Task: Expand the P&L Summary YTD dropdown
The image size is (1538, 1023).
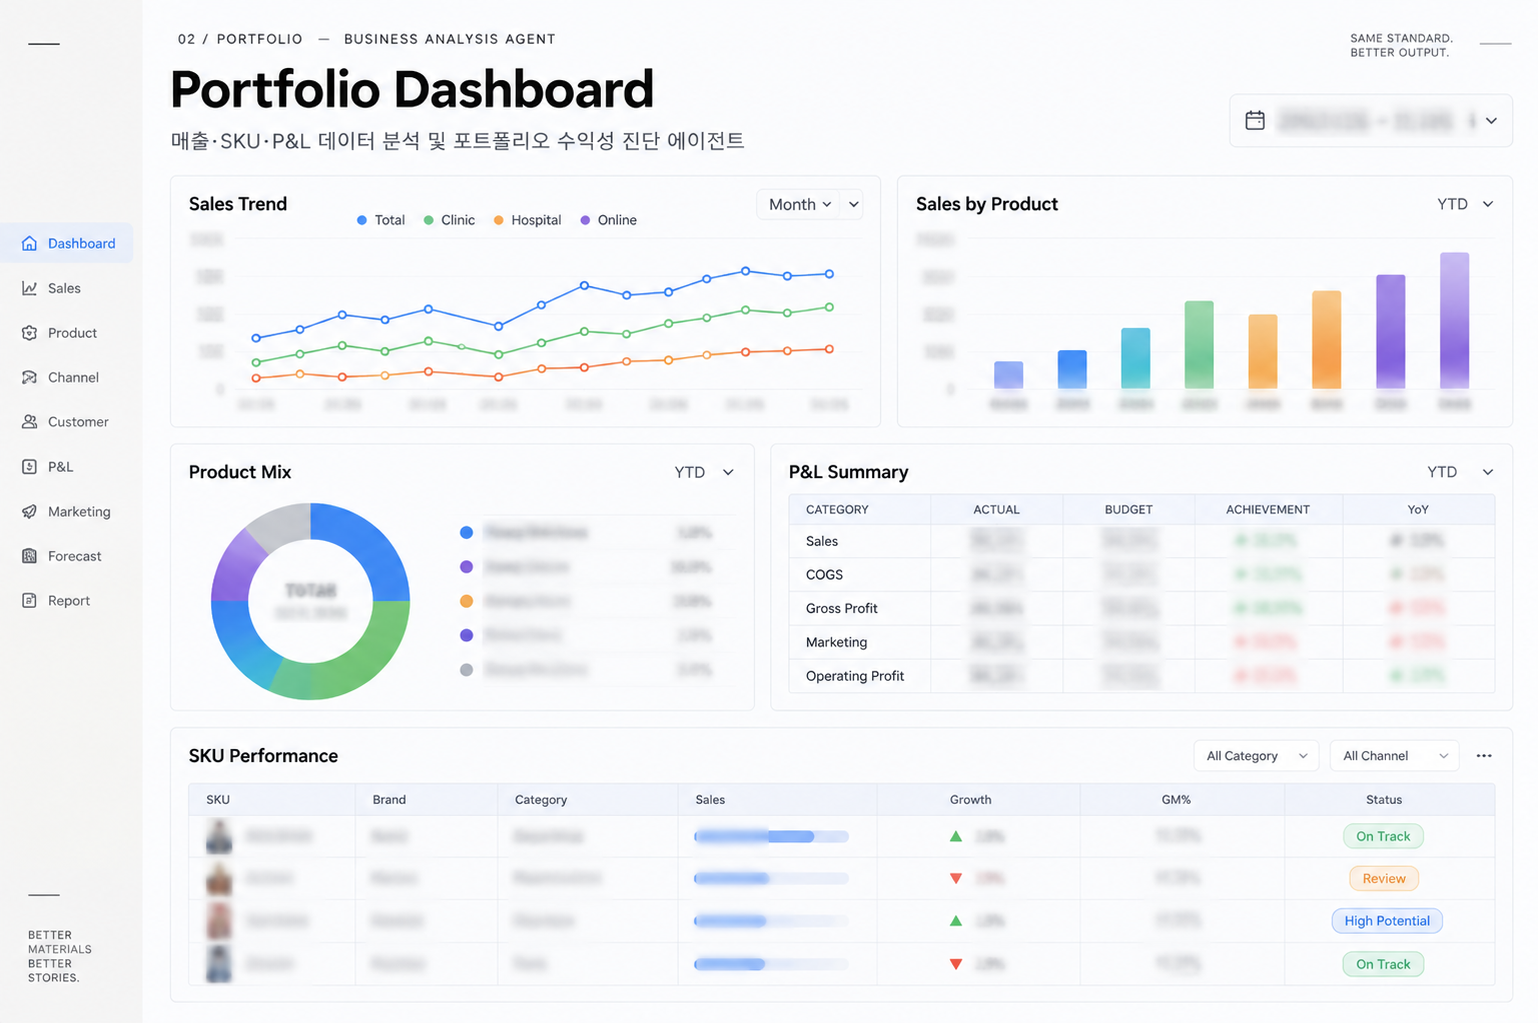Action: (1460, 472)
